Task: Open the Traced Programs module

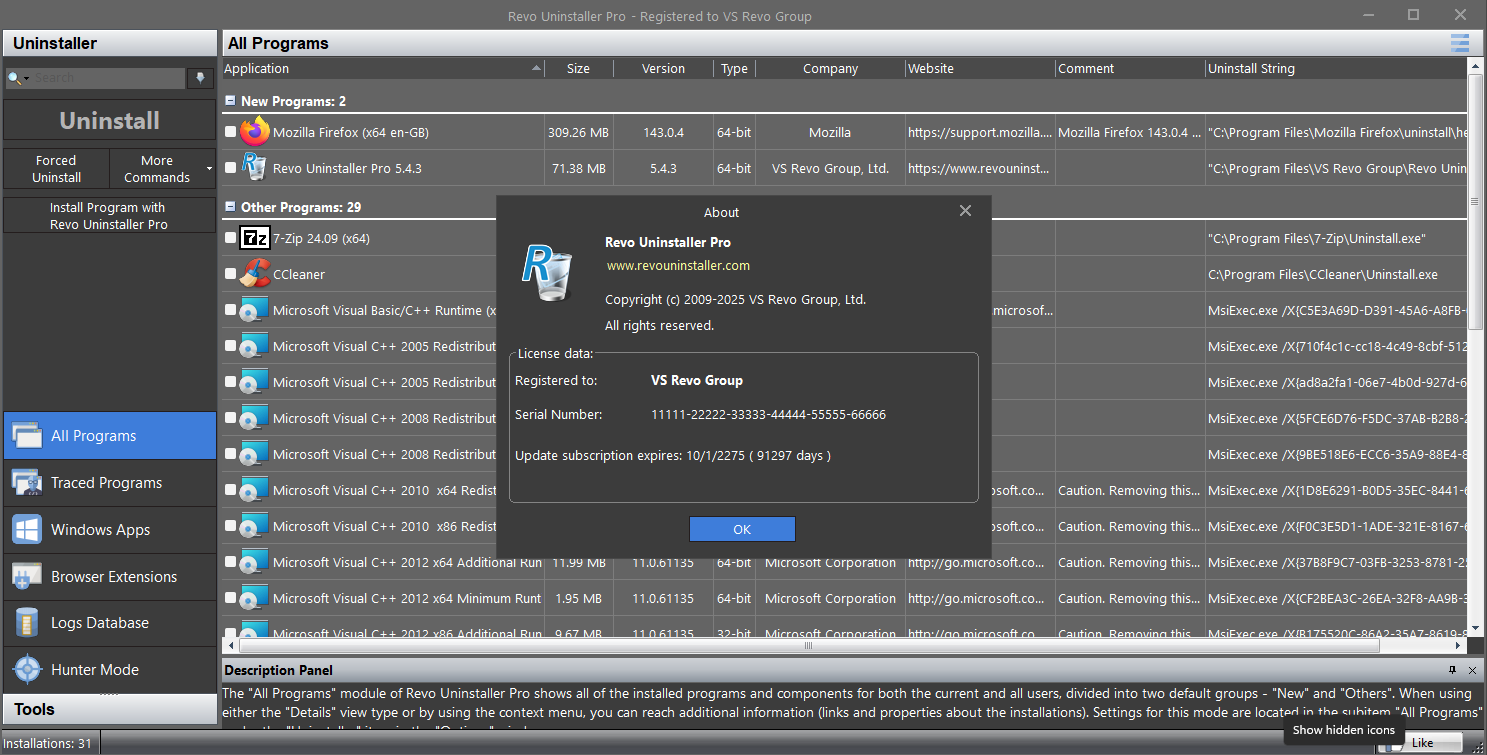Action: (x=110, y=483)
